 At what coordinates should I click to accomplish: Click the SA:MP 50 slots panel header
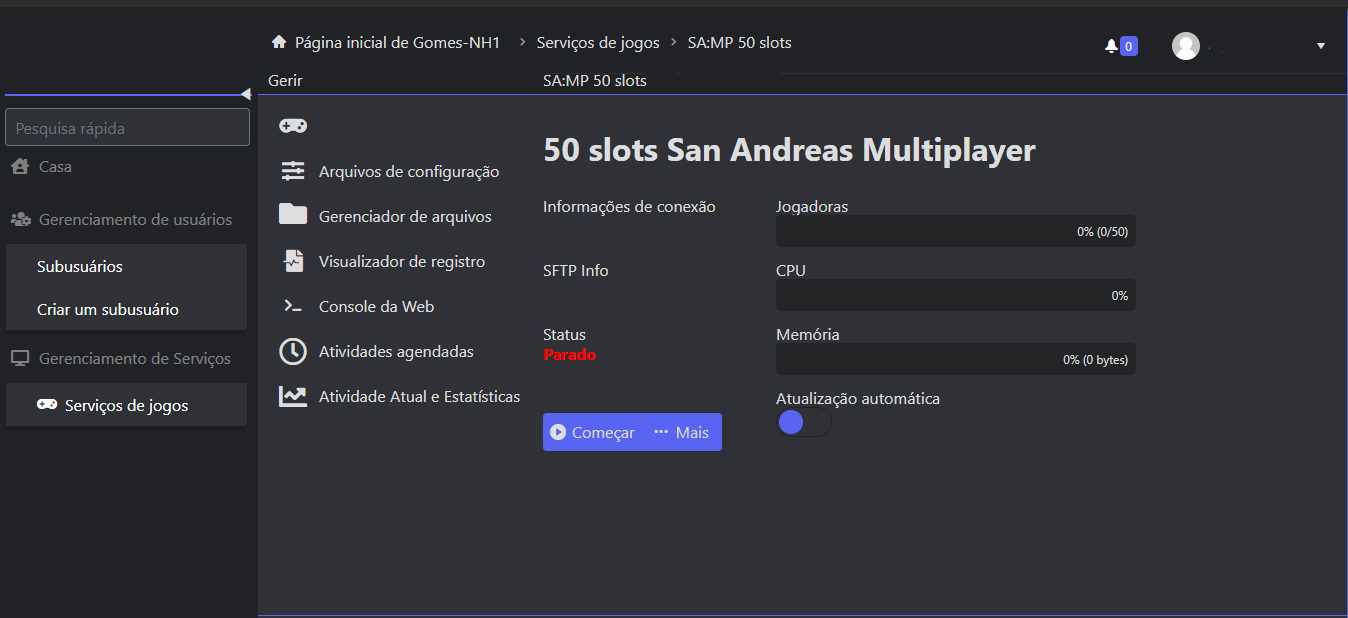(x=595, y=80)
